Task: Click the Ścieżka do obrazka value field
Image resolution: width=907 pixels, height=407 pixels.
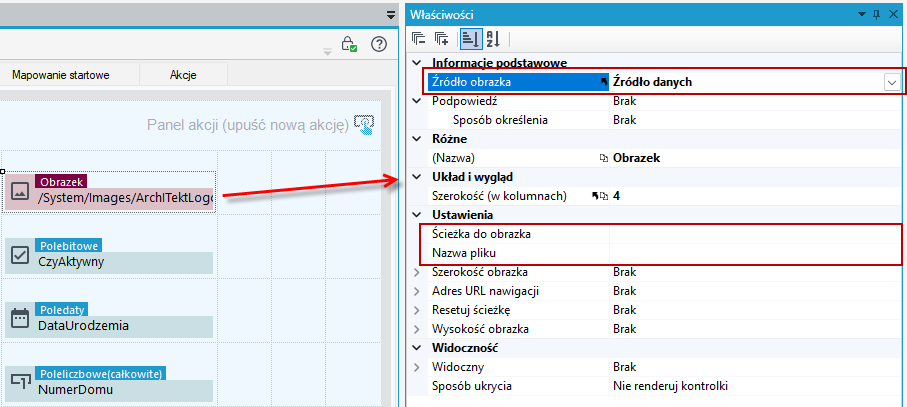Action: pos(755,234)
